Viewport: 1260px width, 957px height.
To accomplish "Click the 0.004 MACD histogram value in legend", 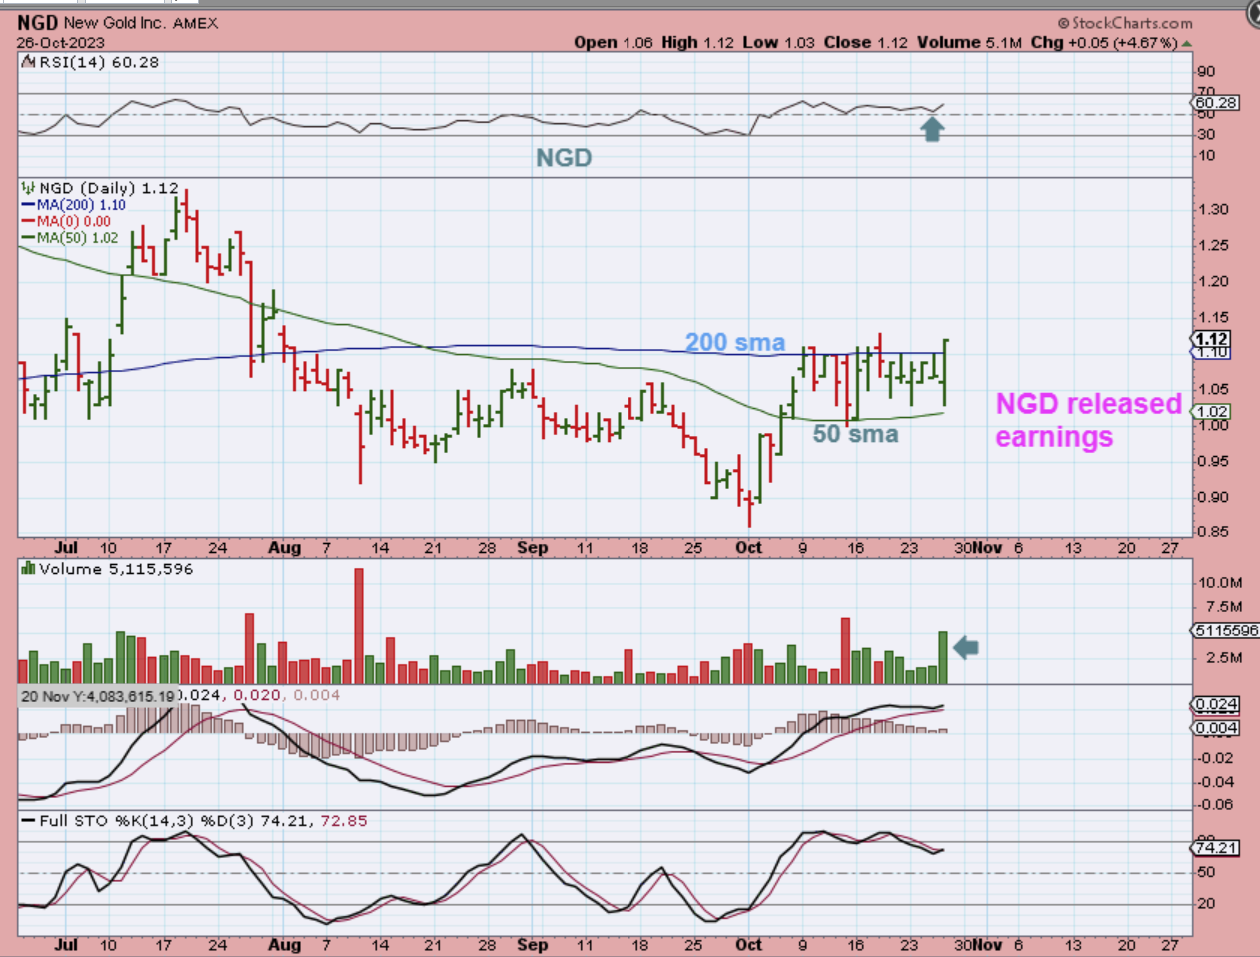I will [x=317, y=695].
